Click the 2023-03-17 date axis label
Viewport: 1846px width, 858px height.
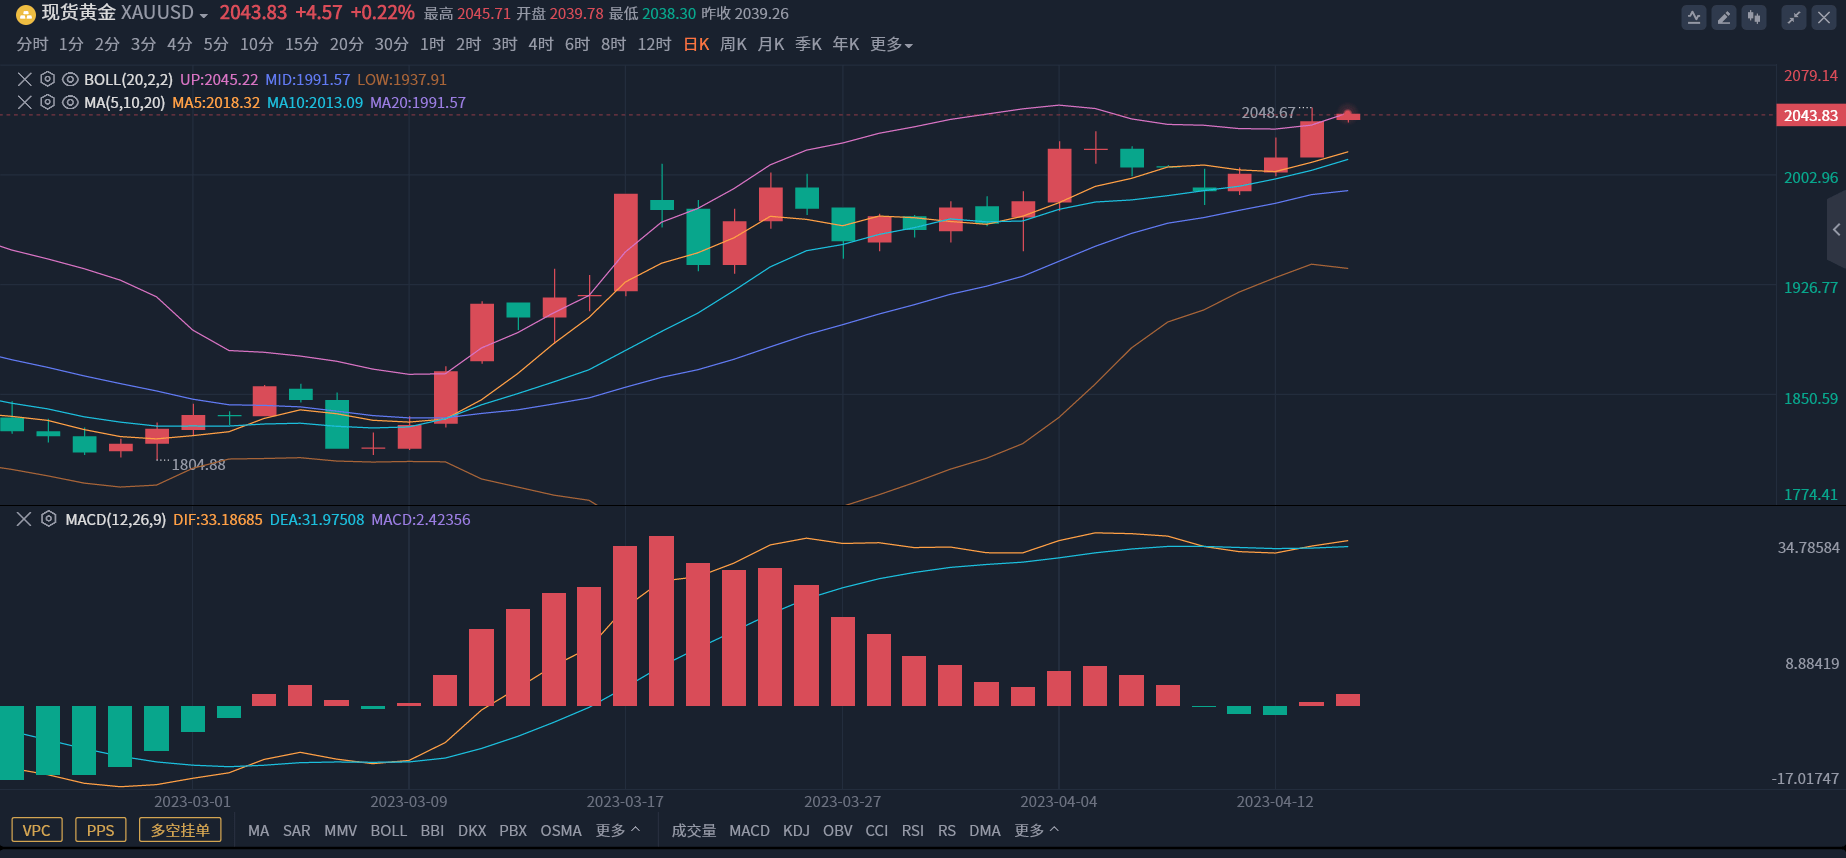click(625, 802)
